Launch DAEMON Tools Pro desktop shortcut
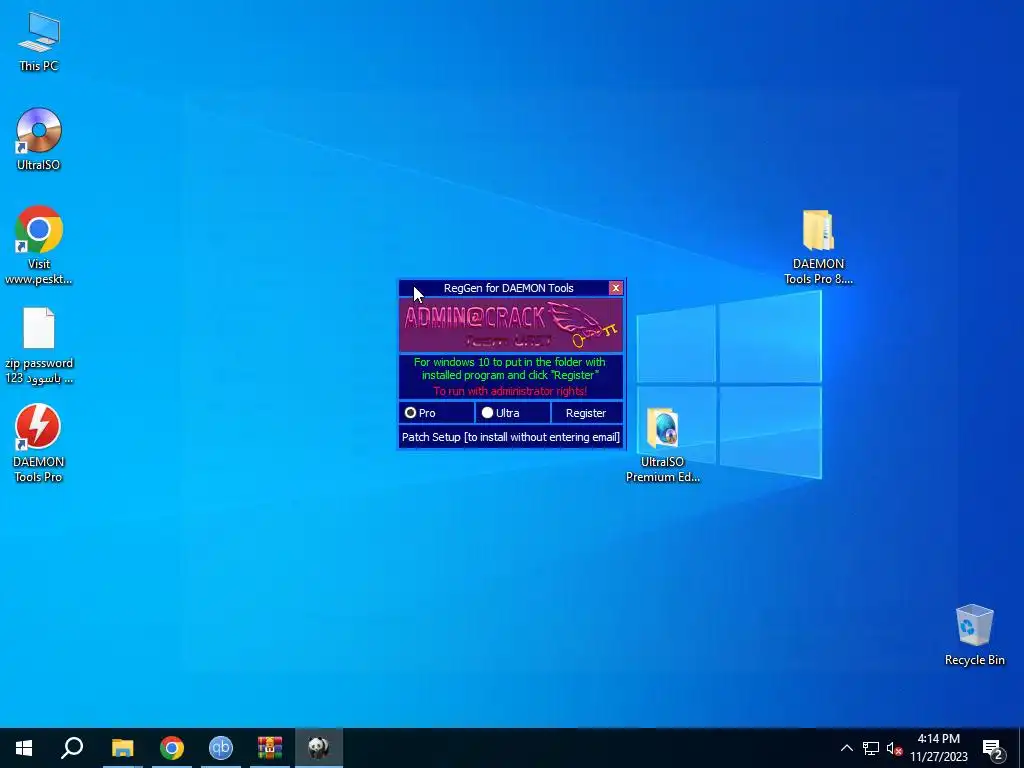Image resolution: width=1024 pixels, height=768 pixels. click(39, 443)
